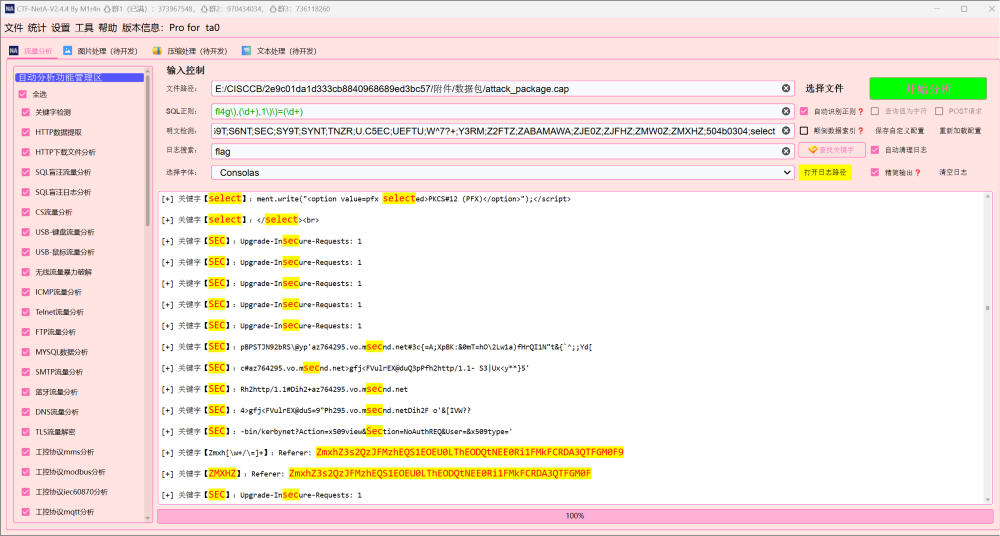Viewport: 1000px width, 536px height.
Task: Toggle USB-鼠标流量分析 checkbox
Action: [26, 252]
